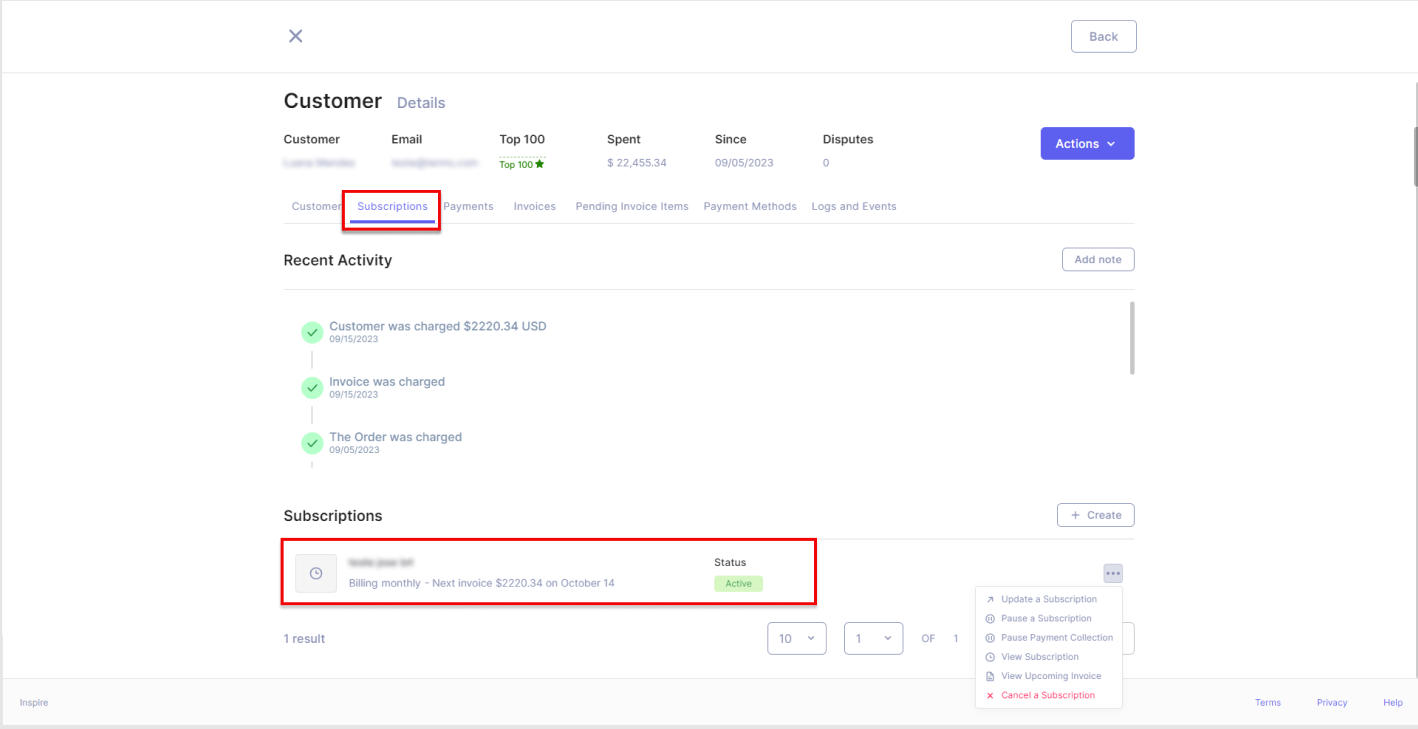The height and width of the screenshot is (729, 1418).
Task: Click the Active status badge
Action: tap(738, 583)
